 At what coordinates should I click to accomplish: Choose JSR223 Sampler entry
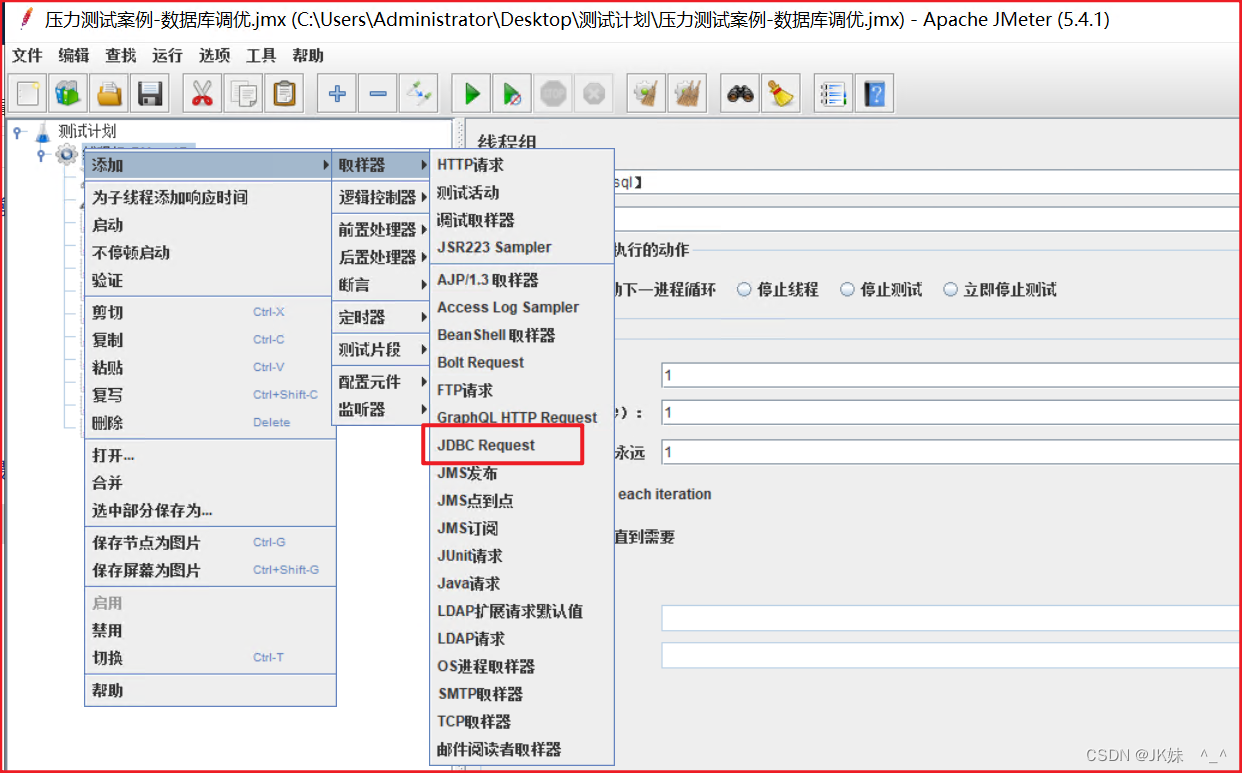[522, 247]
